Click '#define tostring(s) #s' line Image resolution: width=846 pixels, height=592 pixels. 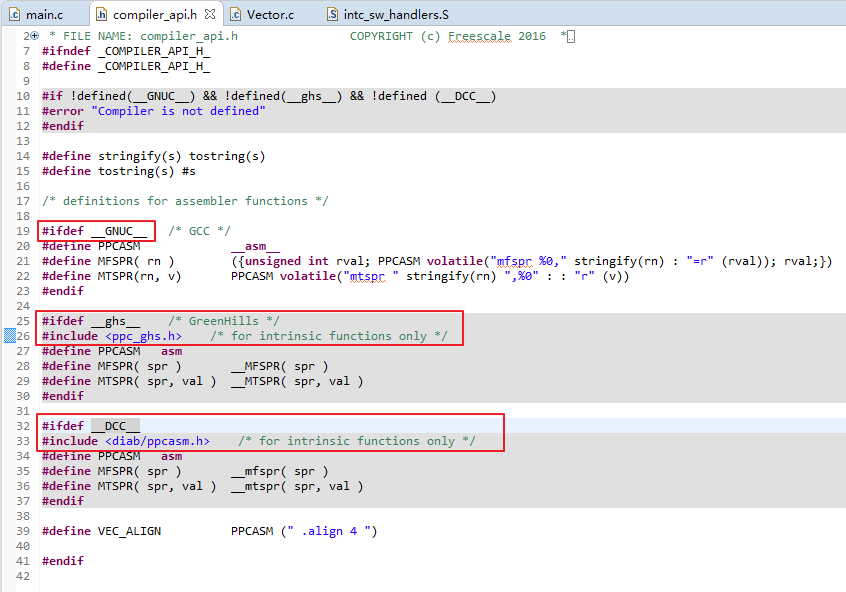[x=119, y=171]
